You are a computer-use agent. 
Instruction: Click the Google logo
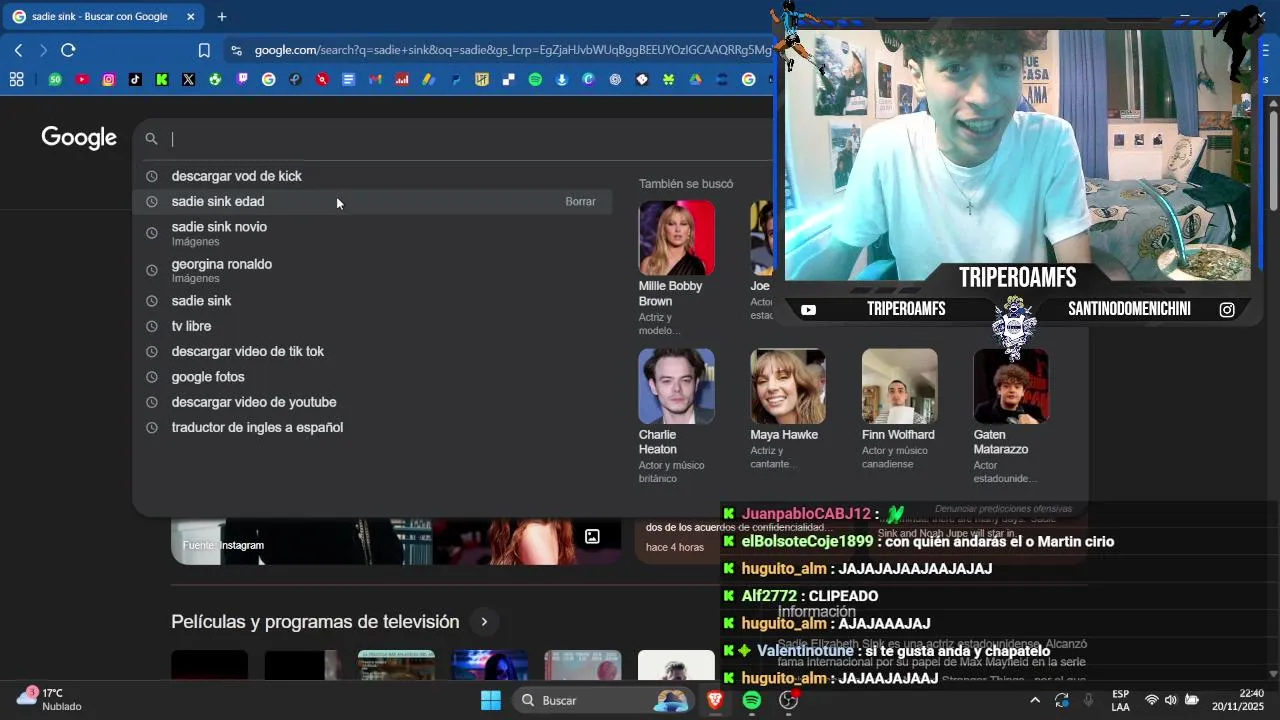pos(79,138)
